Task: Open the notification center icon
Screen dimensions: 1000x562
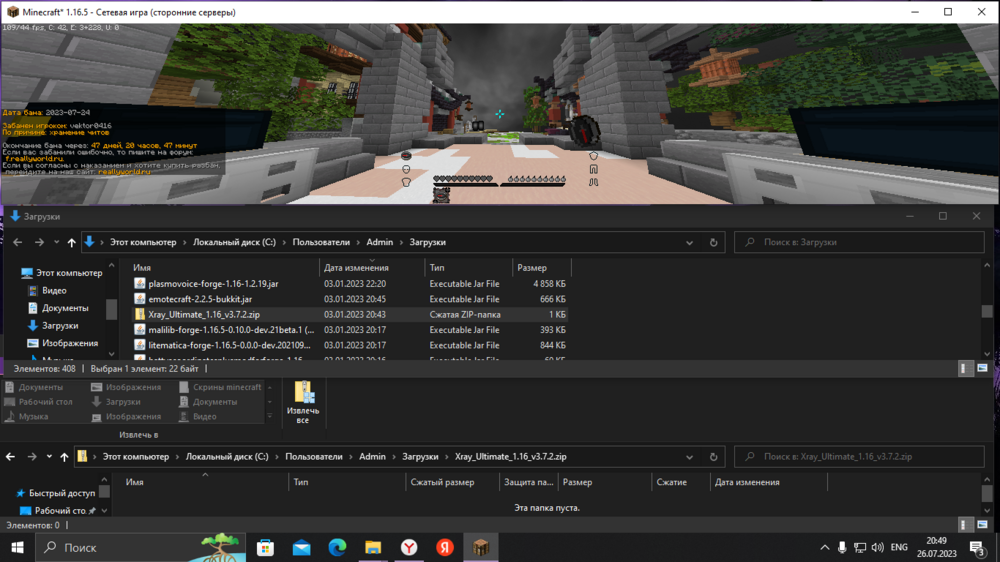Action: (x=976, y=547)
